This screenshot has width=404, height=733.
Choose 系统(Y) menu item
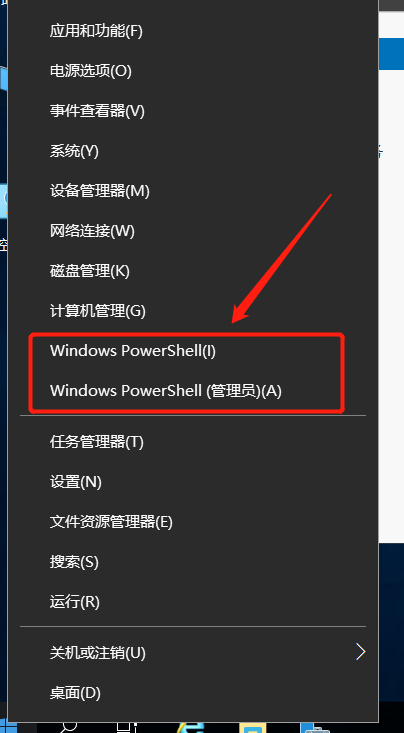click(x=193, y=151)
